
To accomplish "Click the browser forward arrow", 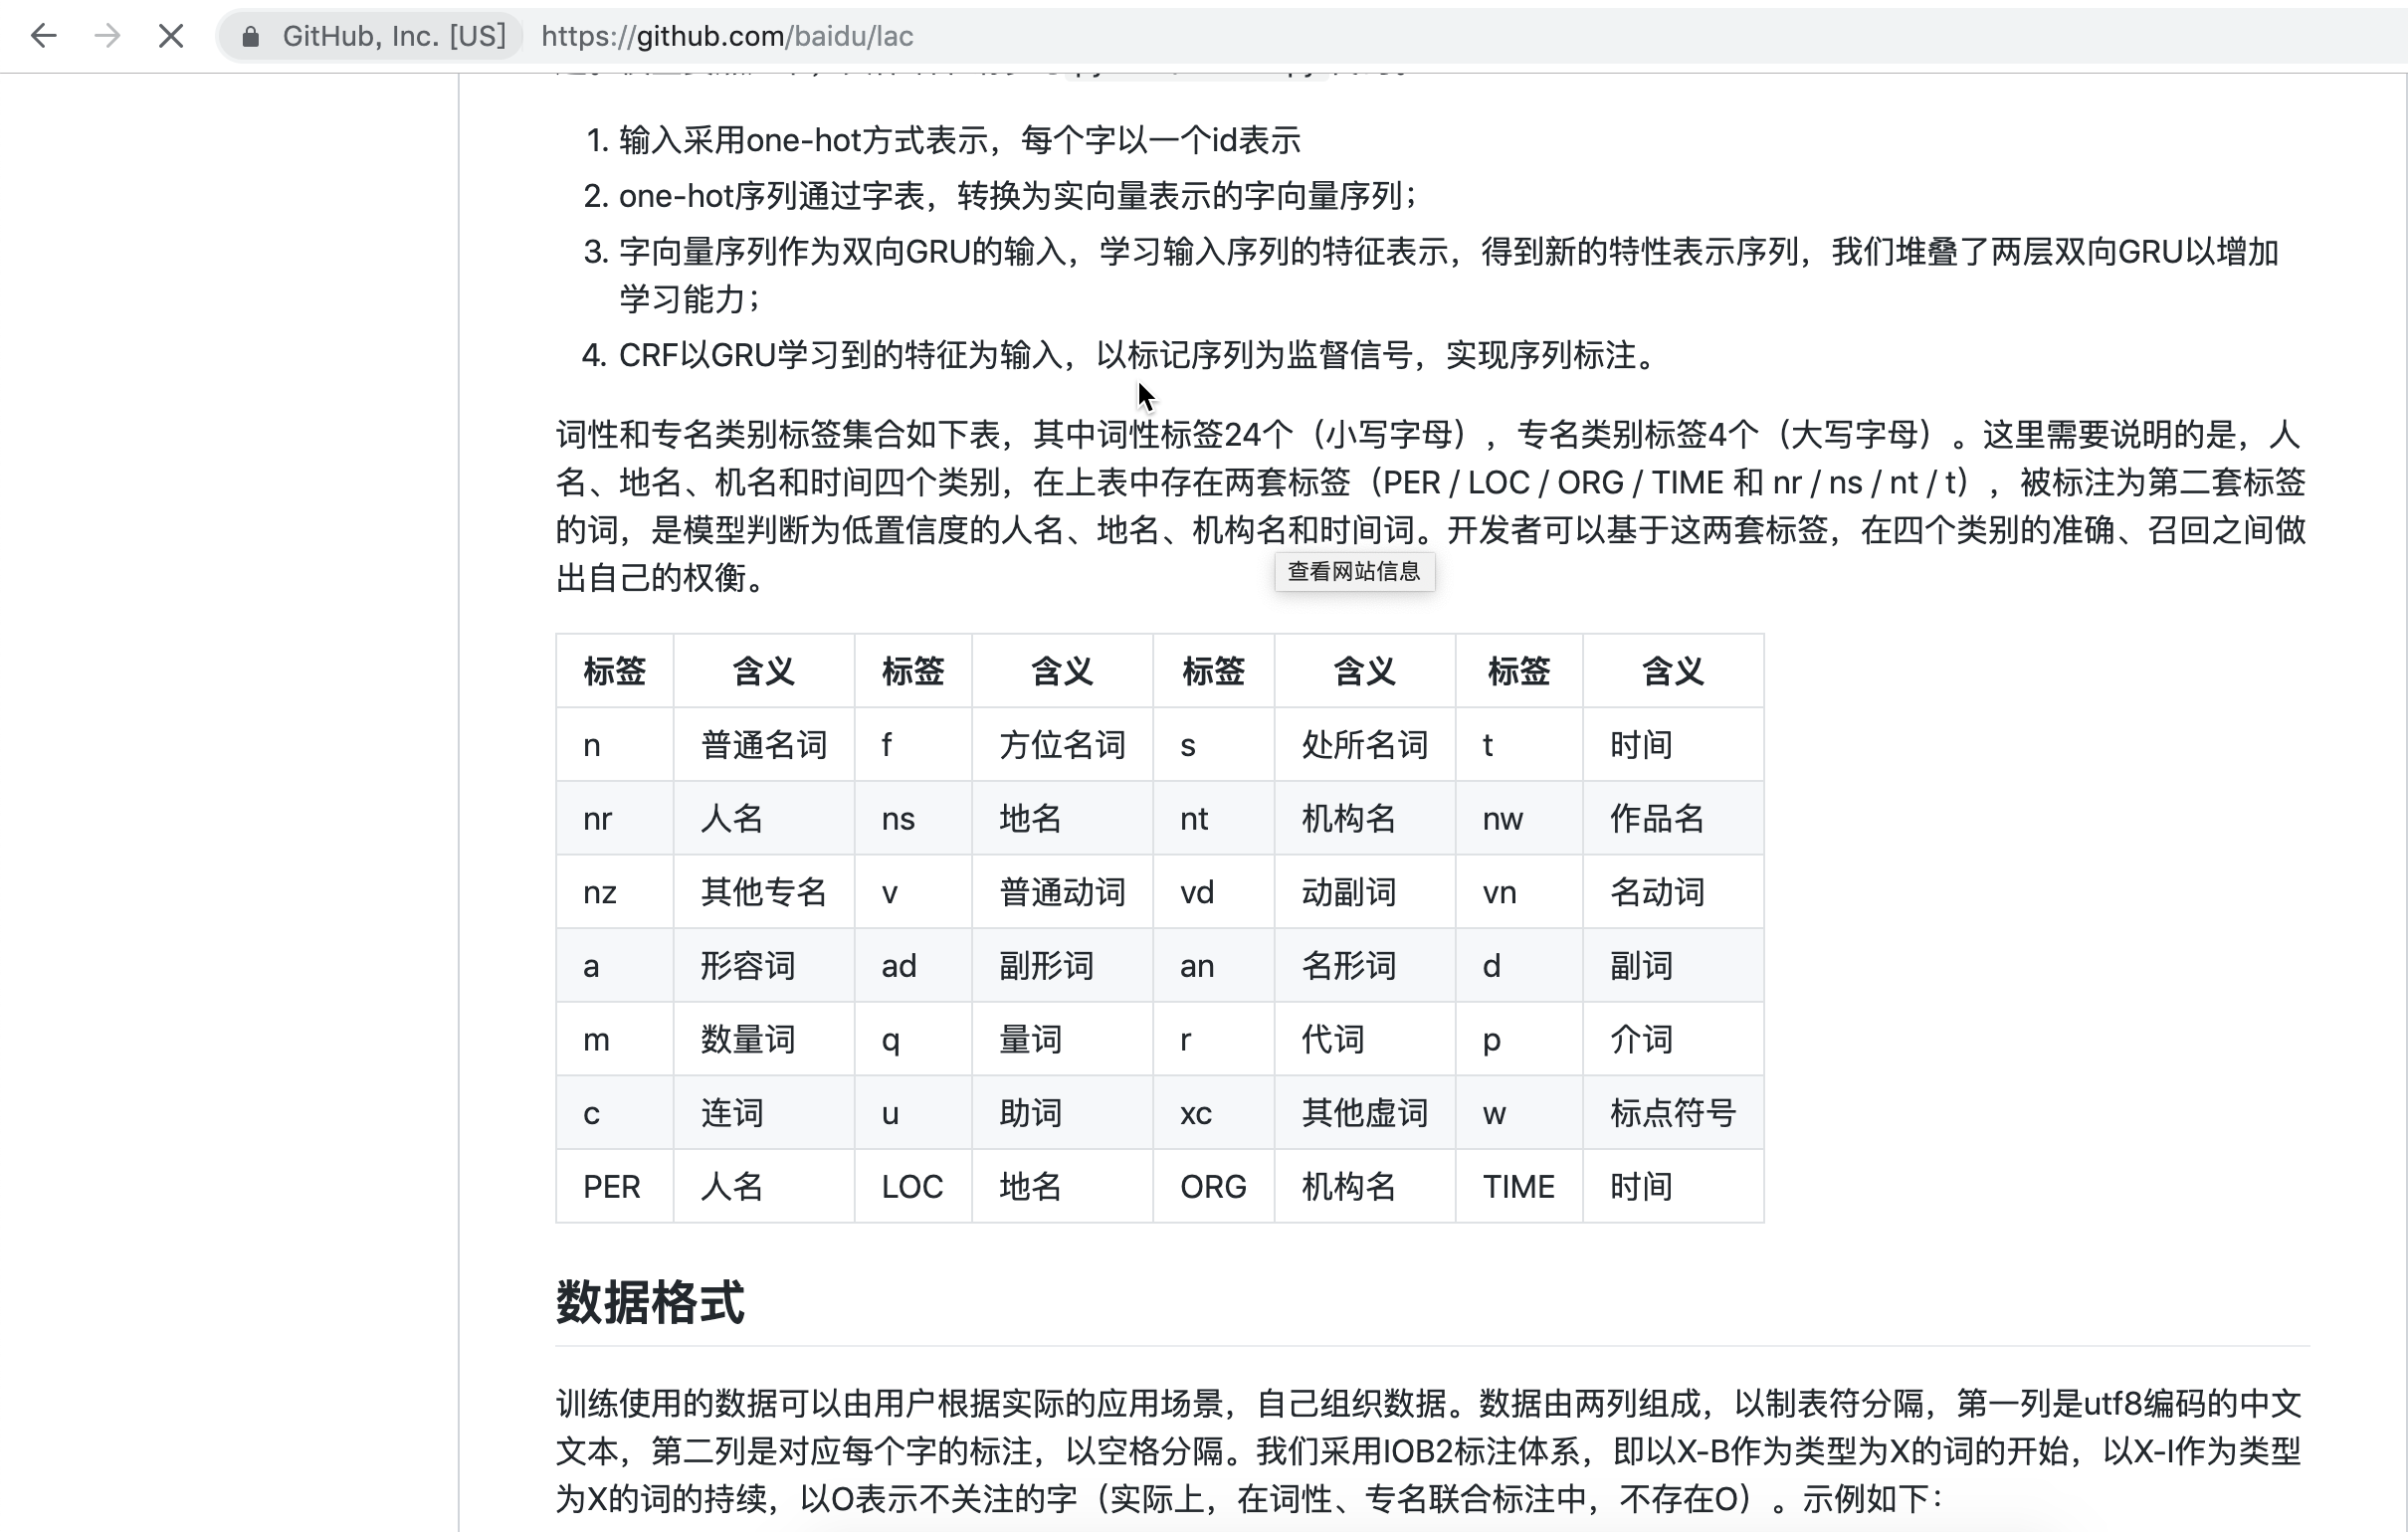I will coord(107,37).
